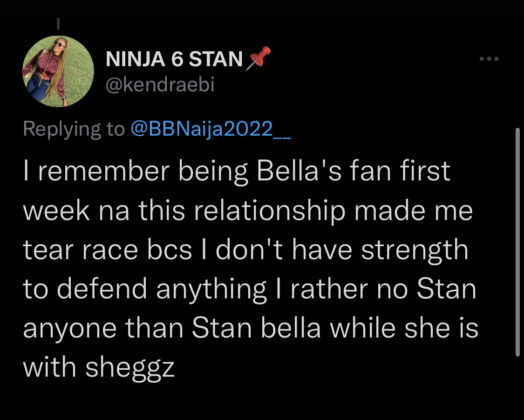This screenshot has height=420, width=524.
Task: Click the tweet line starting 'I remember being'
Action: pos(237,172)
